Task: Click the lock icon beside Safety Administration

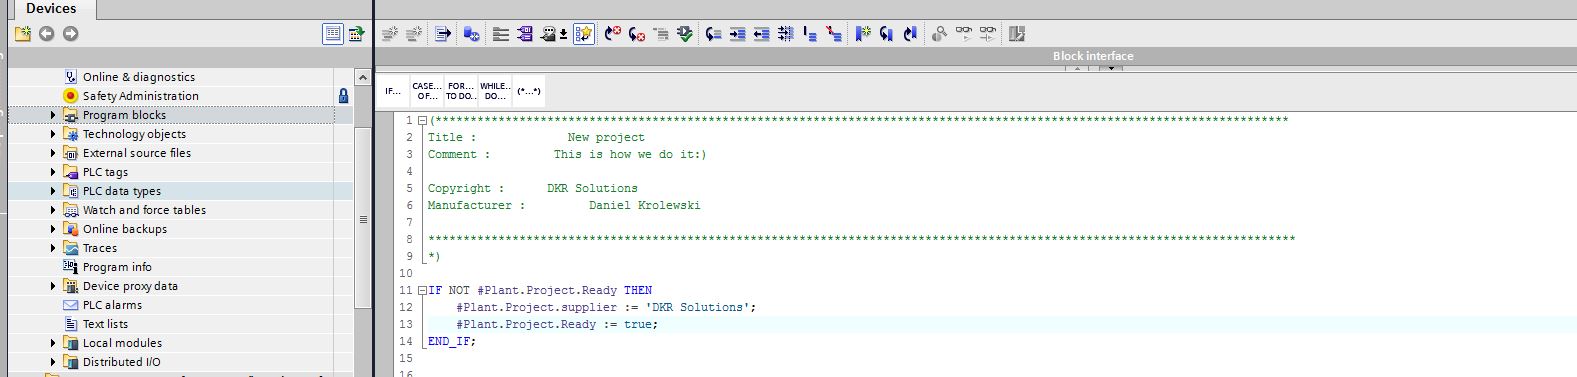Action: pyautogui.click(x=344, y=96)
